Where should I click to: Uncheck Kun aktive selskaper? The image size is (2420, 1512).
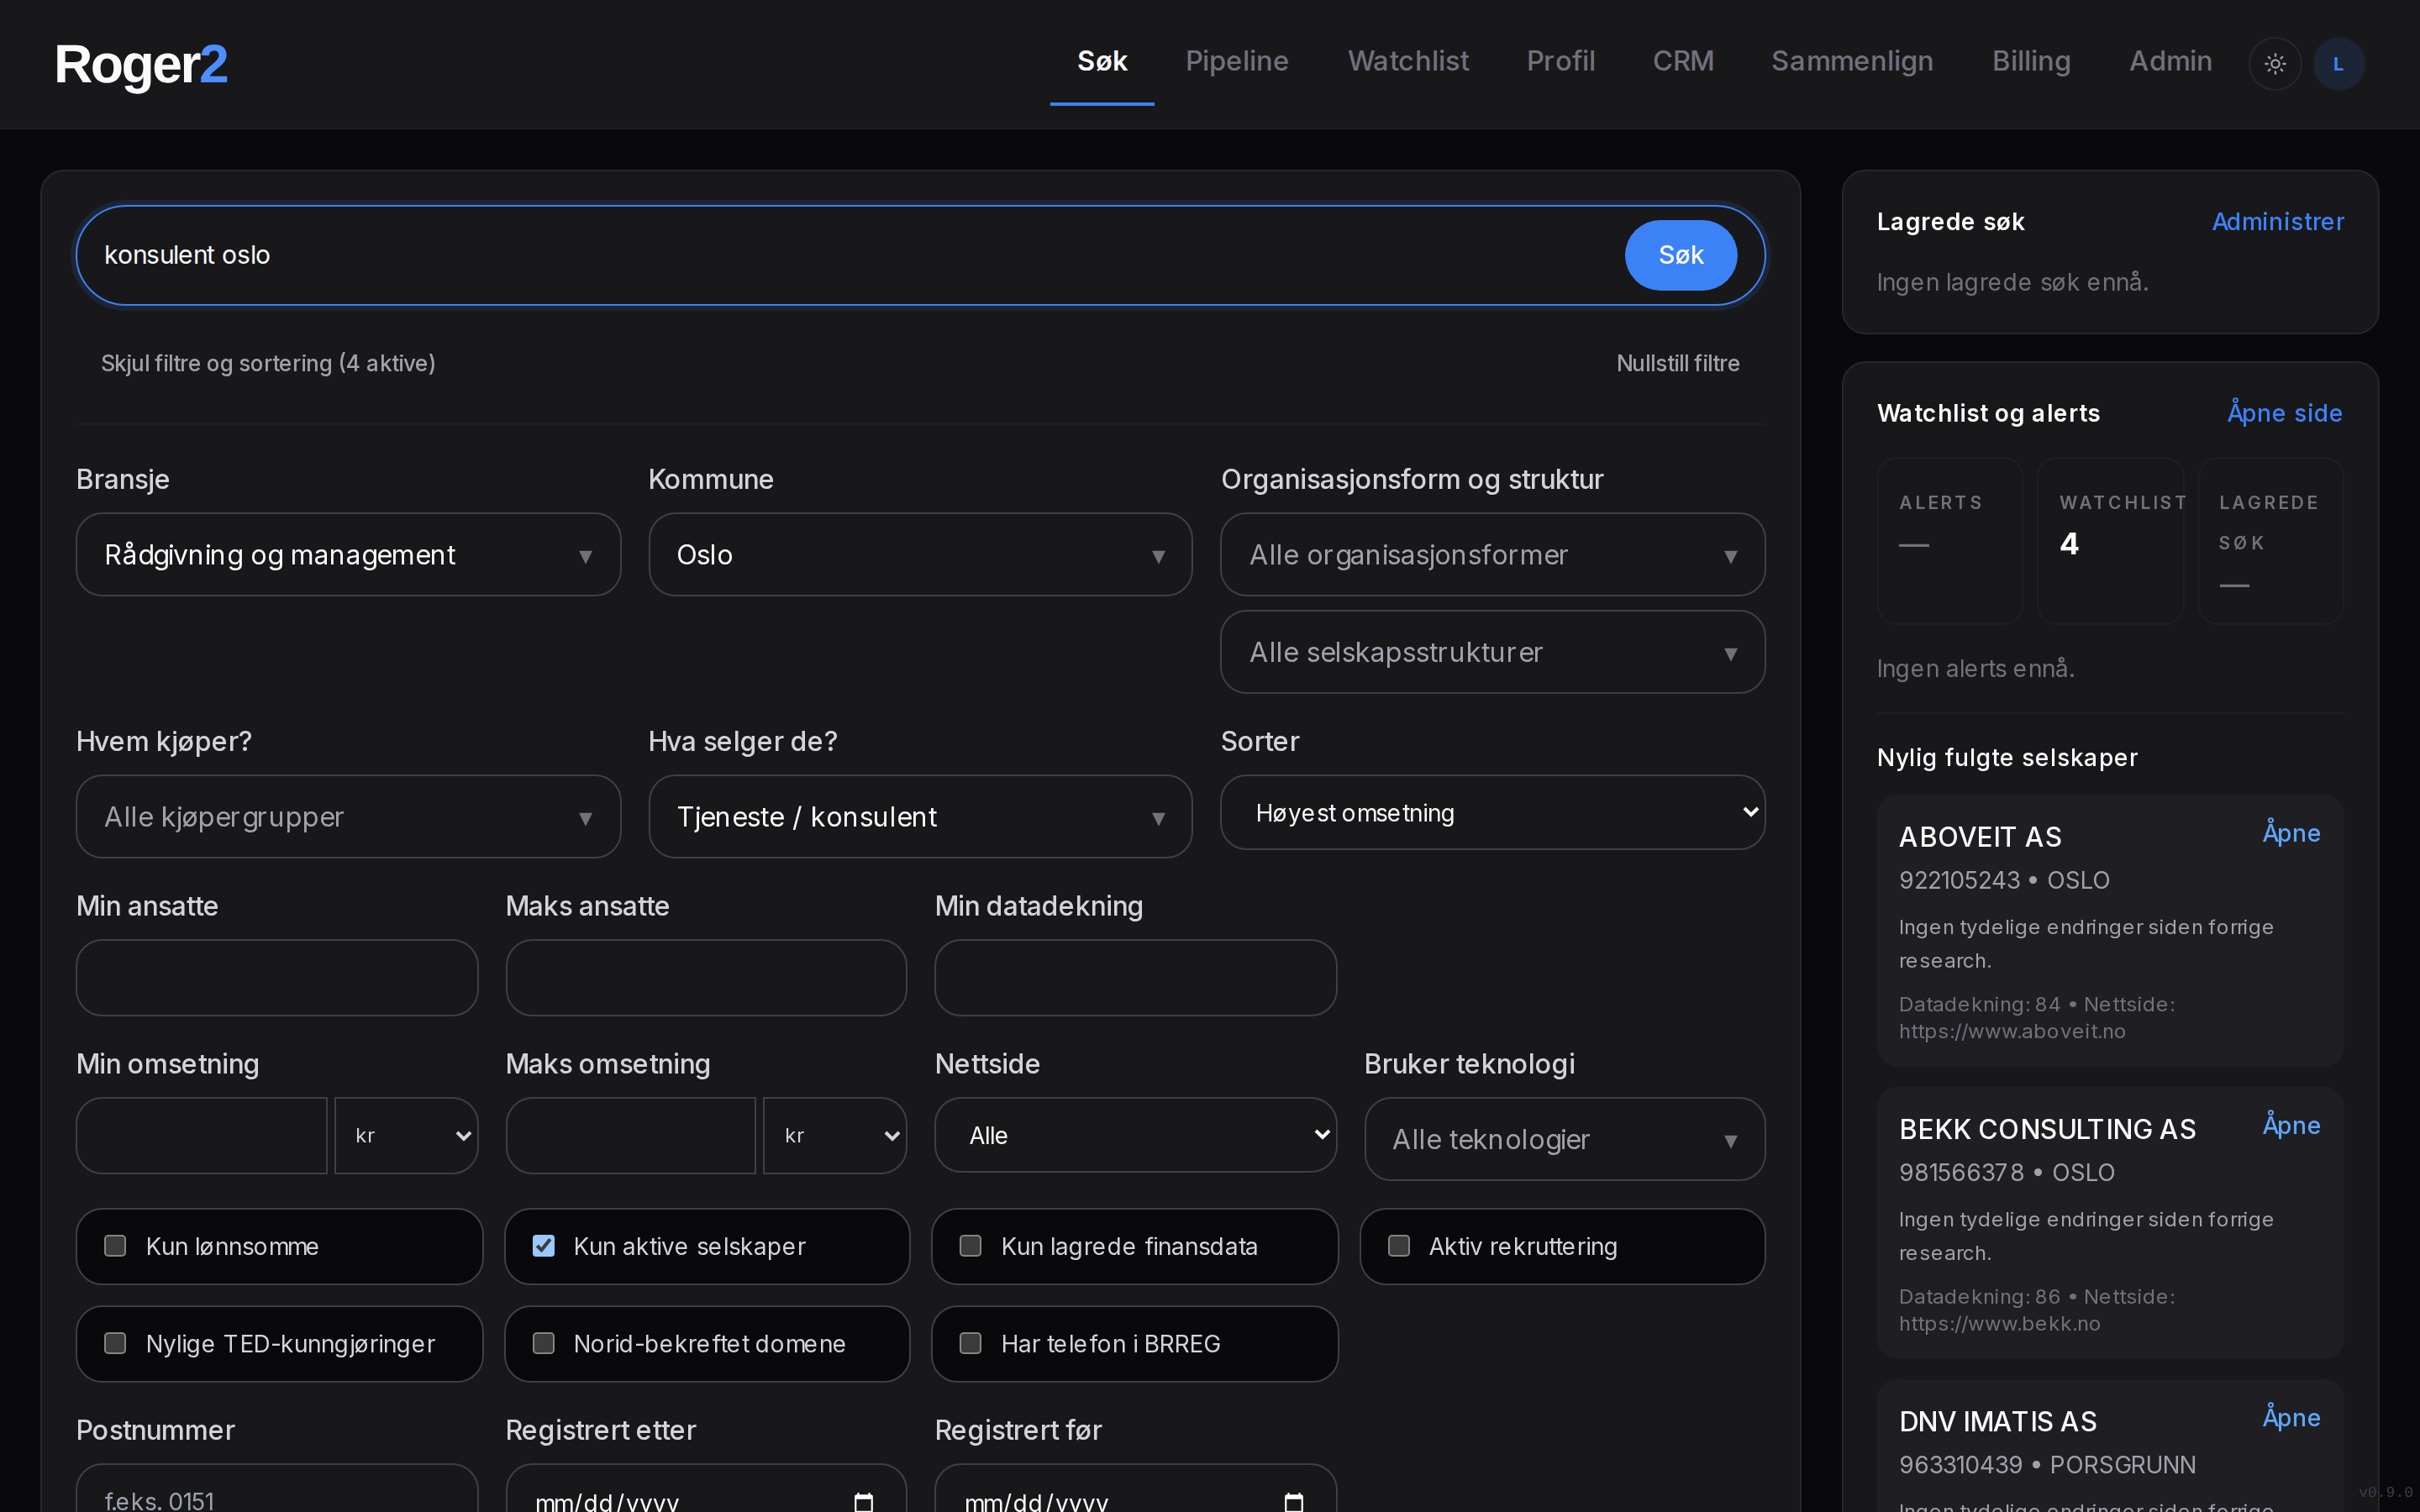[x=544, y=1246]
